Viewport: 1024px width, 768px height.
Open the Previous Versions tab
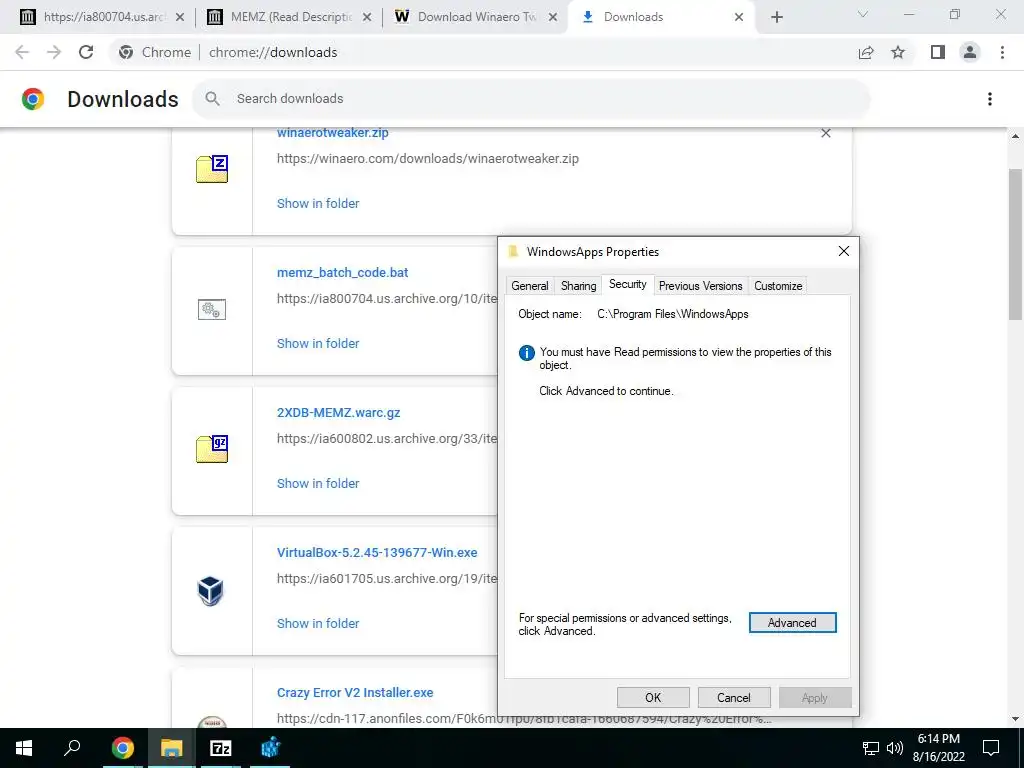tap(701, 286)
